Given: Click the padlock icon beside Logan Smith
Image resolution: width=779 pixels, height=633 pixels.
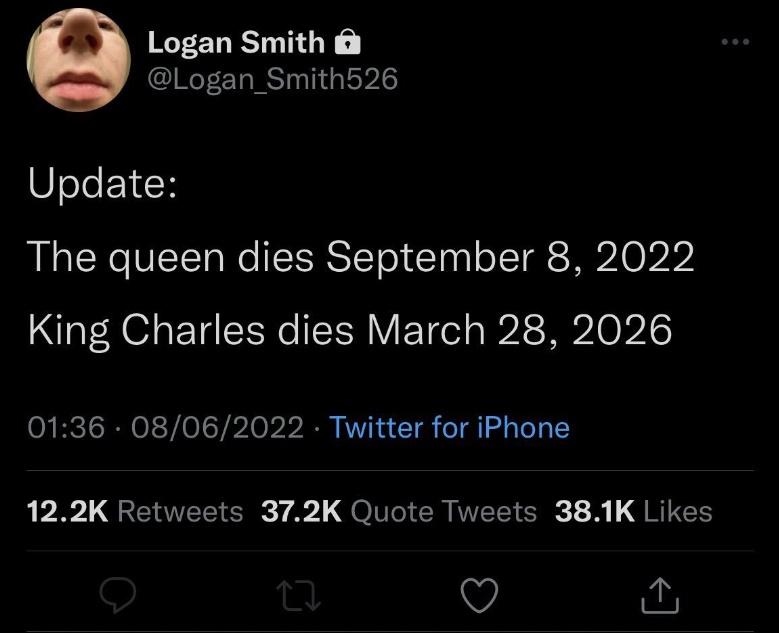Looking at the screenshot, I should pos(345,42).
